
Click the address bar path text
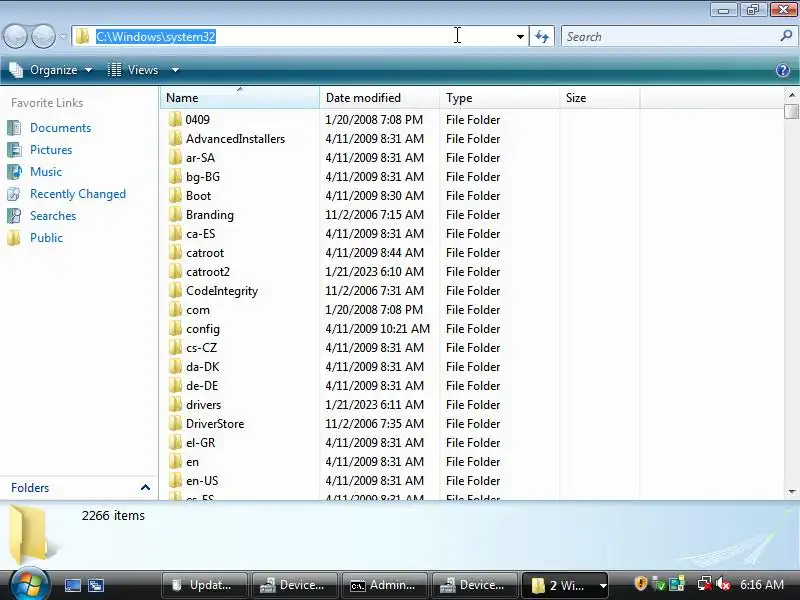156,37
